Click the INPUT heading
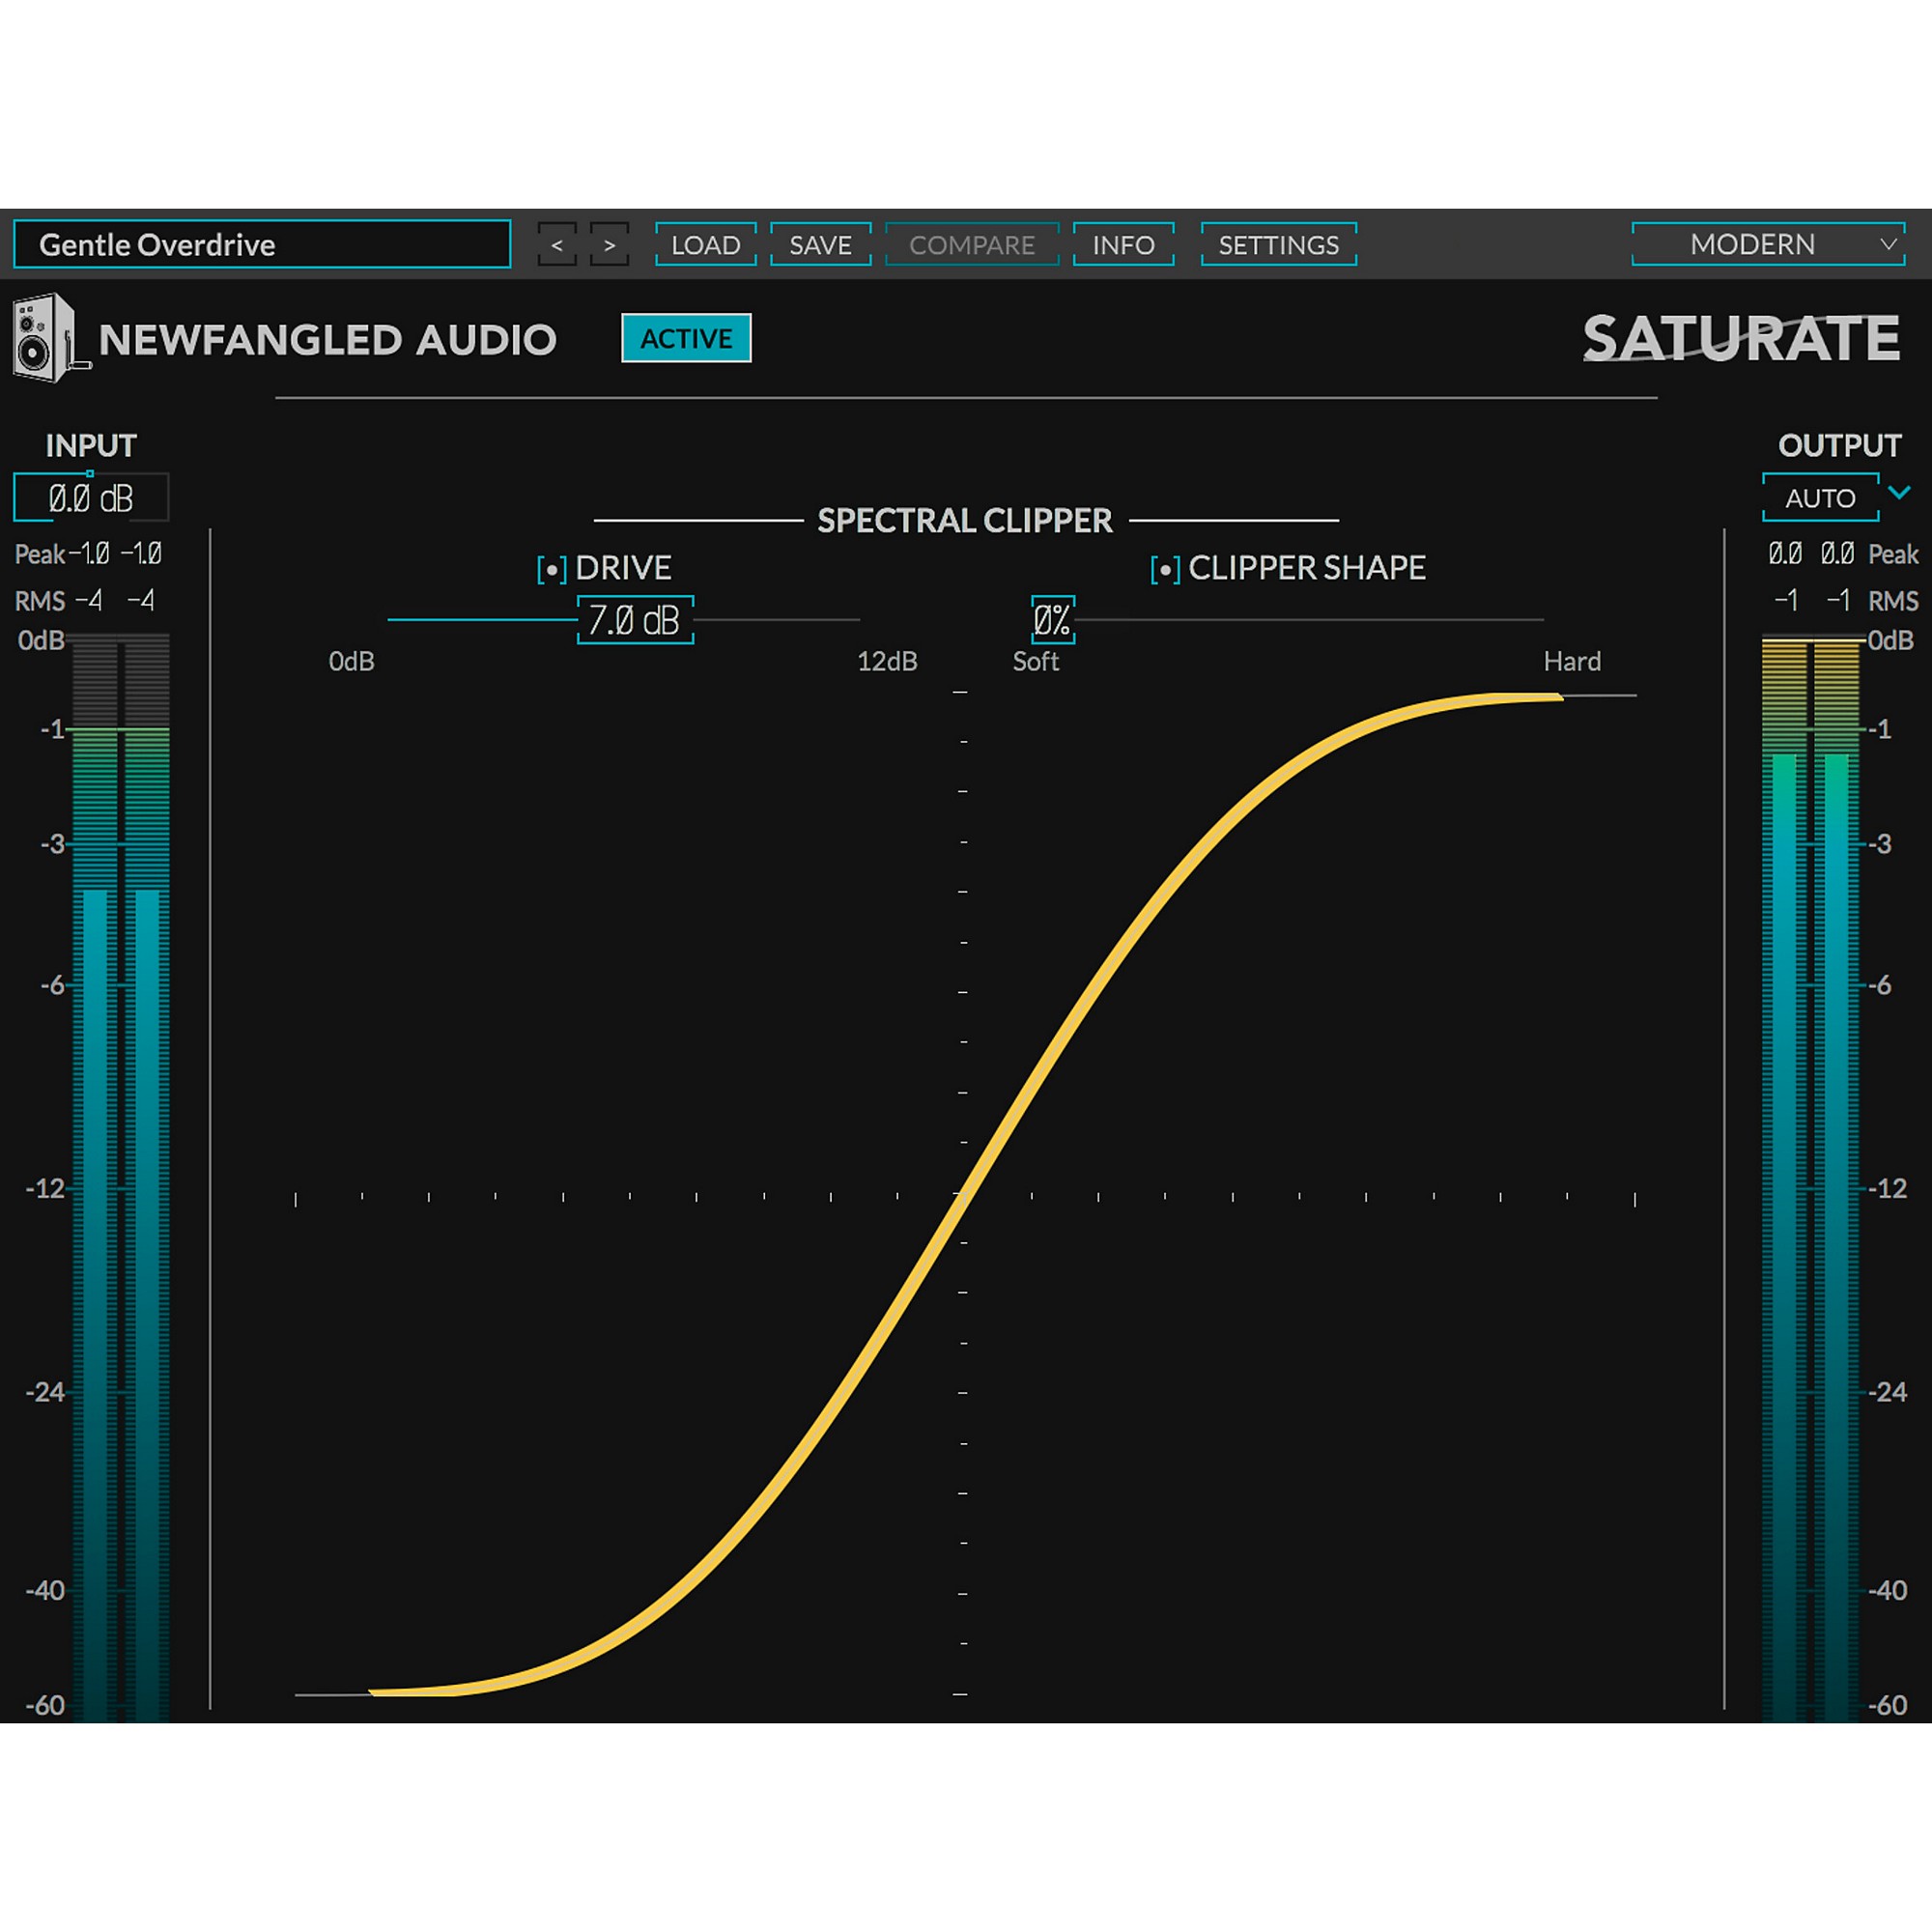This screenshot has height=1932, width=1932. coord(91,445)
